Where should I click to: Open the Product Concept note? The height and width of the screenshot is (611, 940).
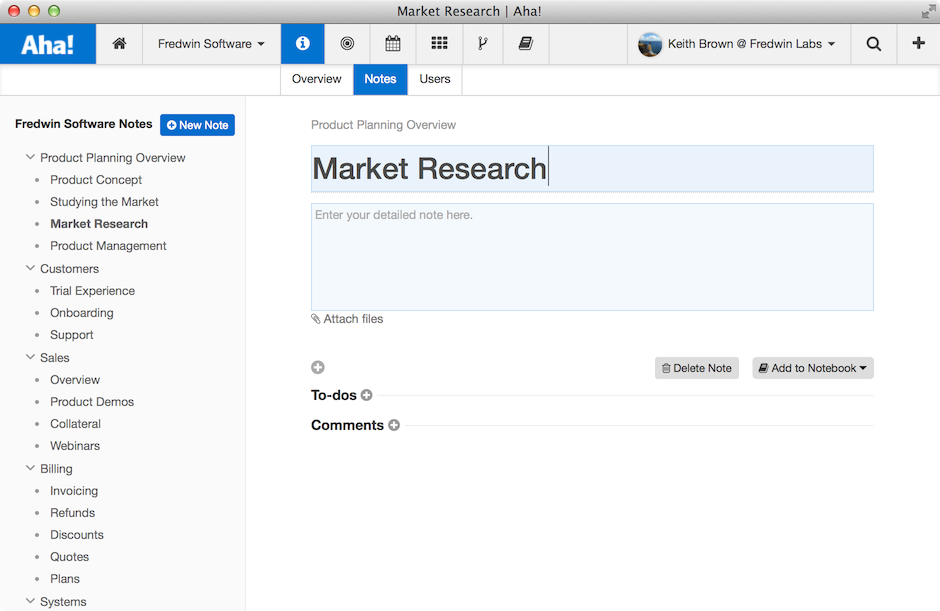(96, 180)
